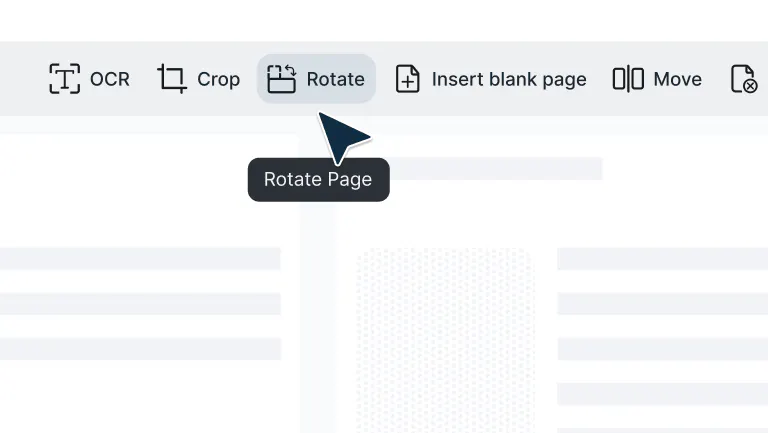Click the "Rotate Page" tooltip
The width and height of the screenshot is (768, 433).
click(318, 180)
